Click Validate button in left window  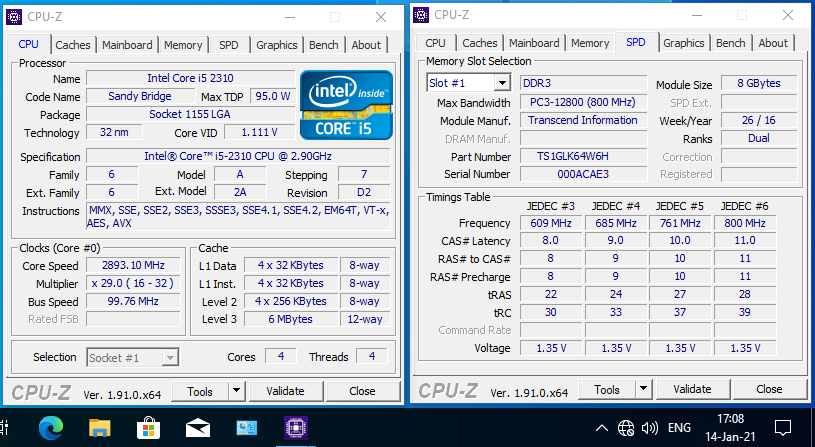[x=285, y=391]
